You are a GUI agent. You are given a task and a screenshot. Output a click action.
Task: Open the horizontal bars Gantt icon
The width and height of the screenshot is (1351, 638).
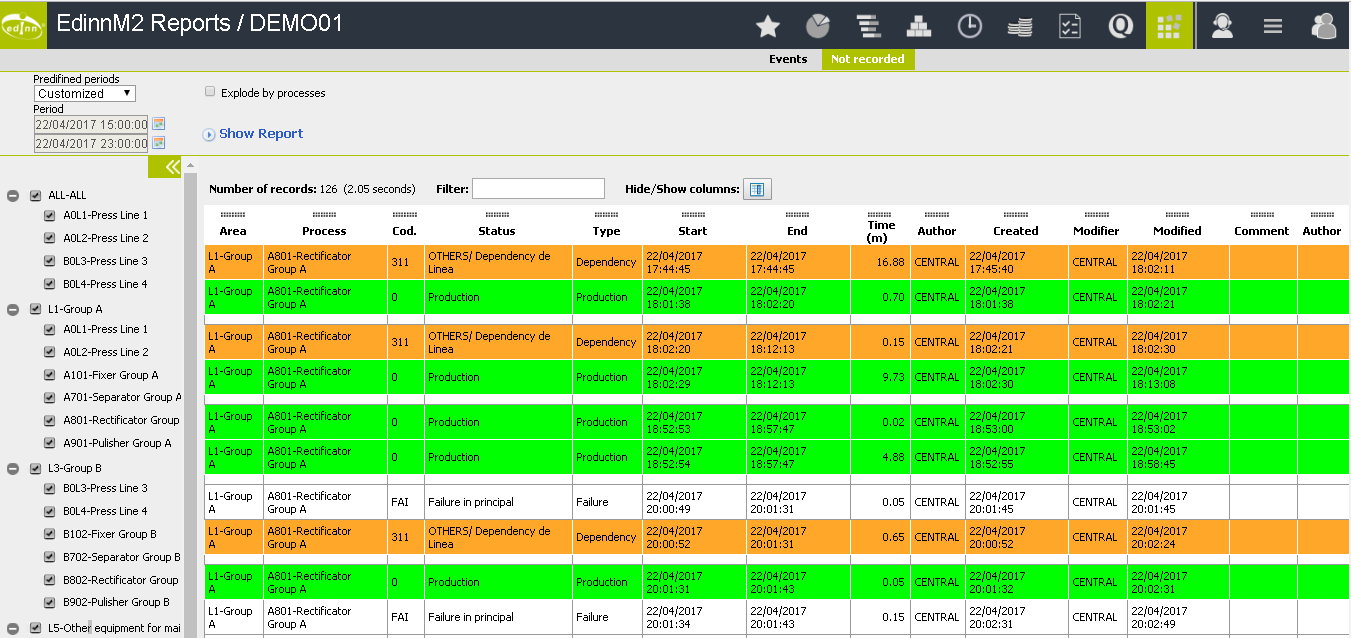tap(868, 26)
